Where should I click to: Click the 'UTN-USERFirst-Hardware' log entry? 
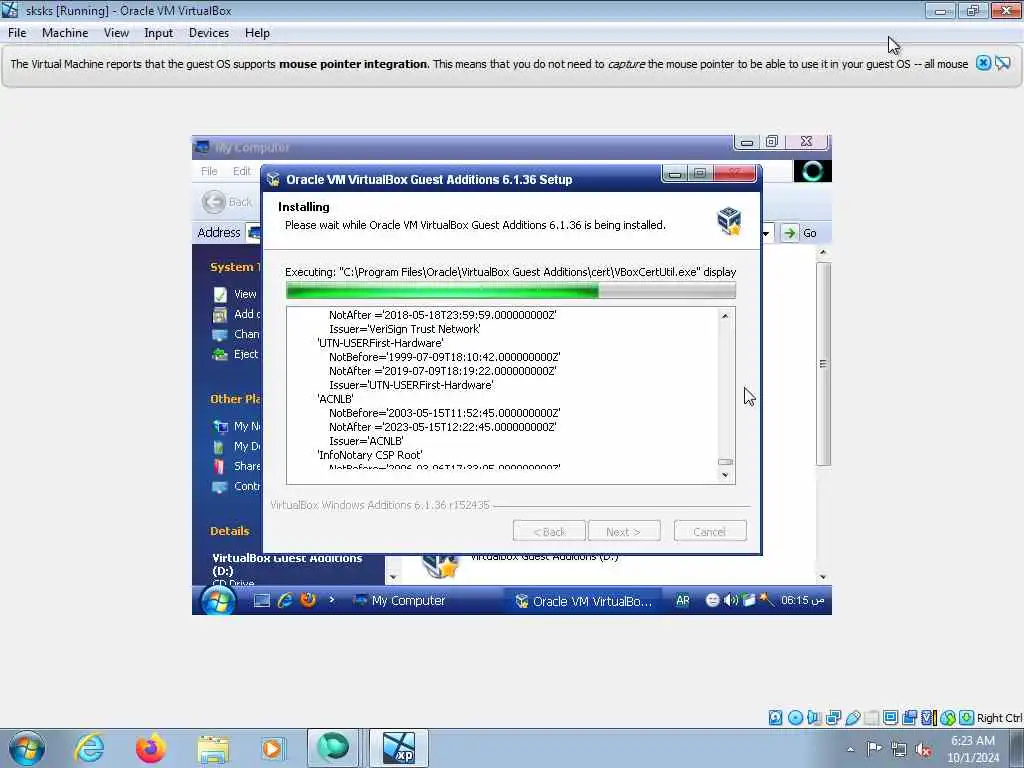point(380,343)
